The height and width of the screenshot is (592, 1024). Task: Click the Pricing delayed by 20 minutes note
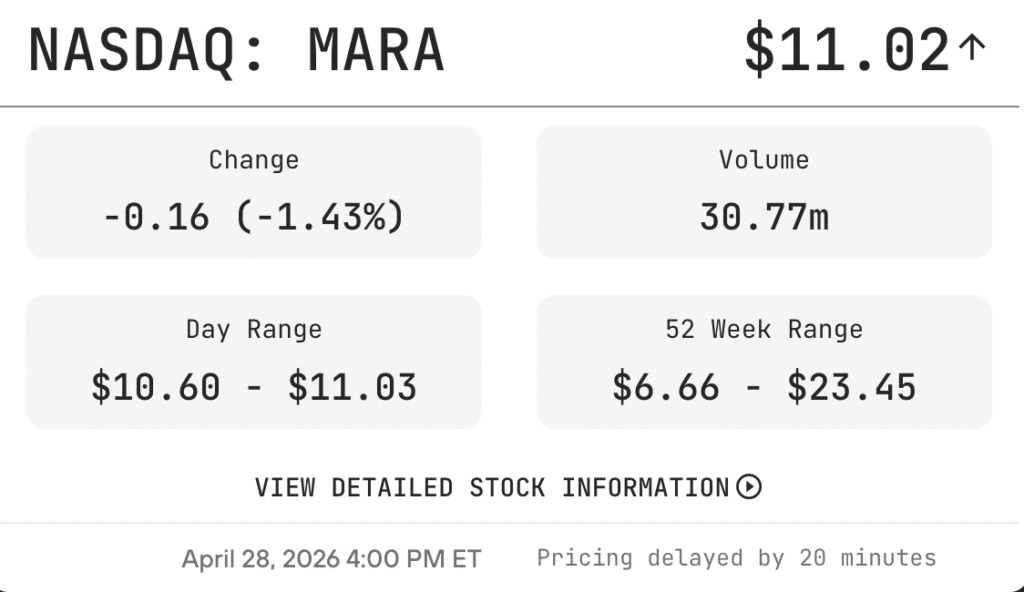click(736, 557)
